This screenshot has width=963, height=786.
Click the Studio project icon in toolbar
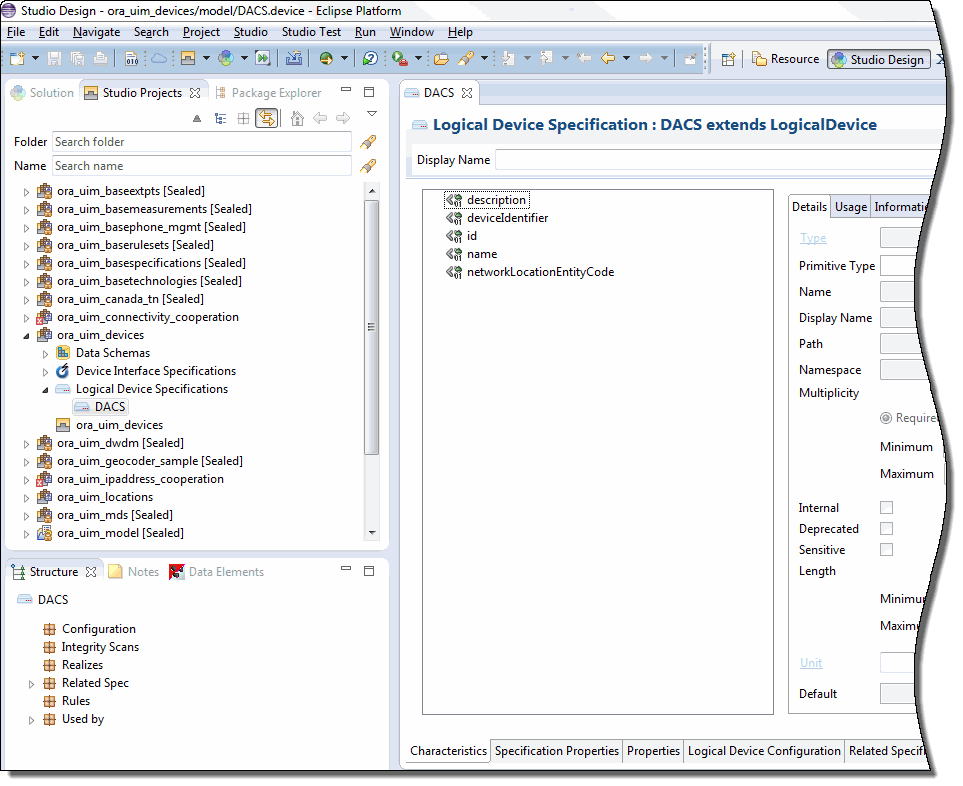188,58
